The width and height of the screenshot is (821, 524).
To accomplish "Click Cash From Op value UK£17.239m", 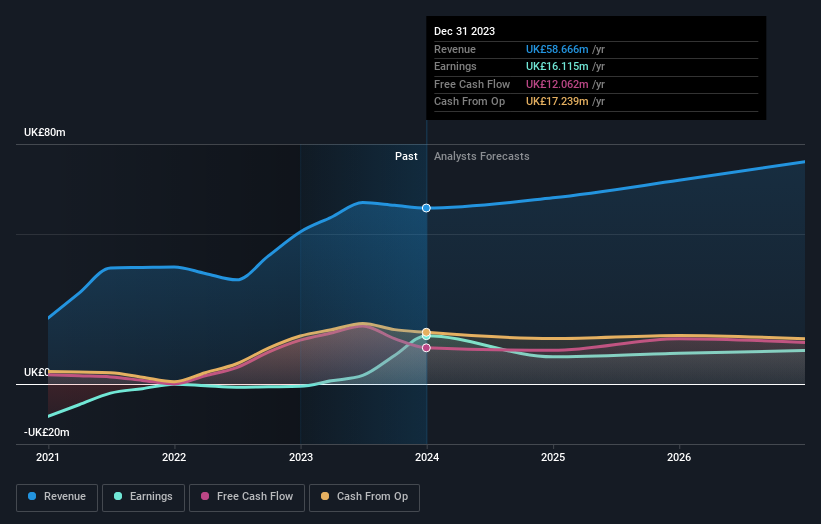I will pyautogui.click(x=557, y=102).
